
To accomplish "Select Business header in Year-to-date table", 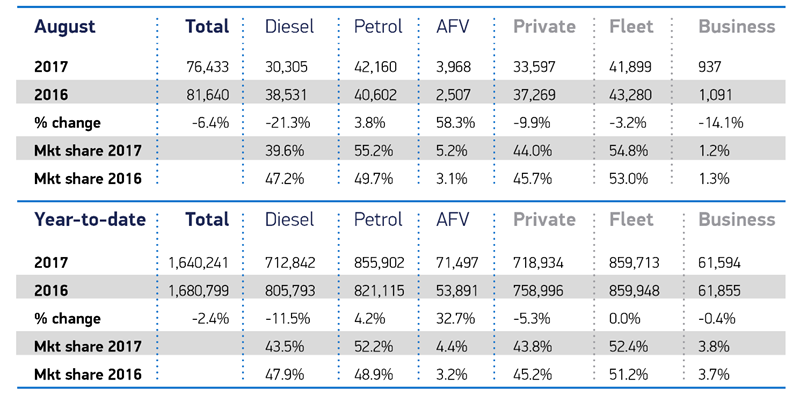I will pyautogui.click(x=737, y=219).
